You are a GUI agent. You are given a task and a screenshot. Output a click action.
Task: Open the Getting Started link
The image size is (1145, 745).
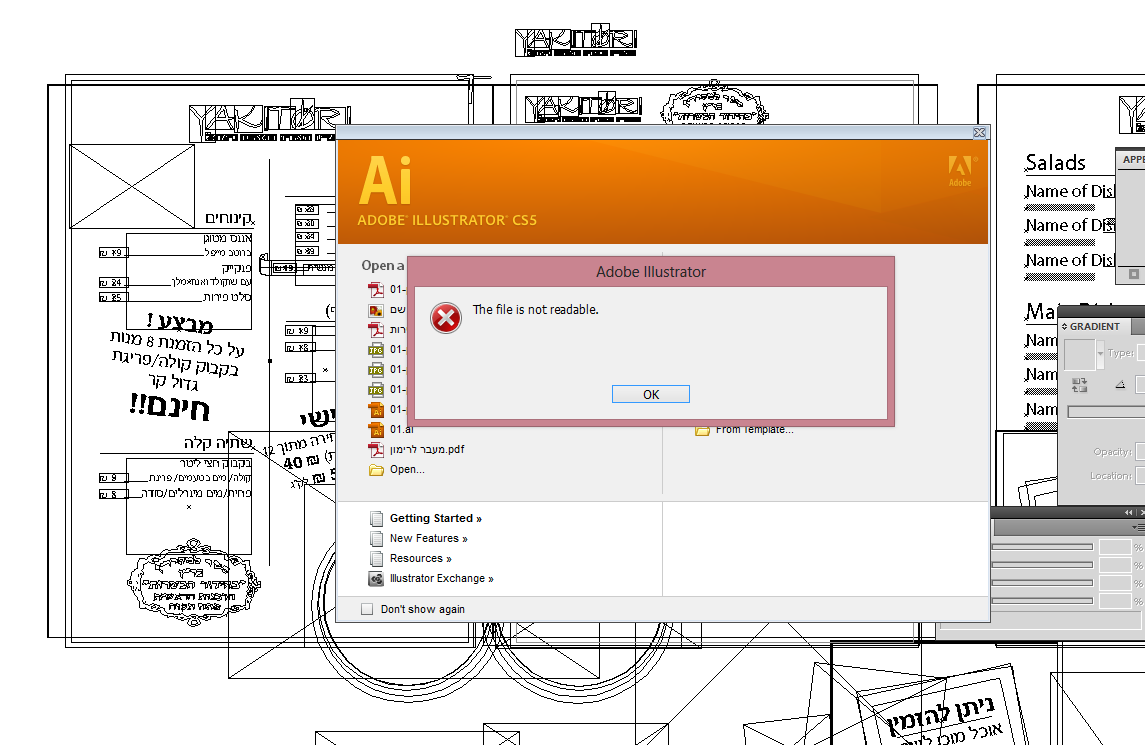point(435,519)
